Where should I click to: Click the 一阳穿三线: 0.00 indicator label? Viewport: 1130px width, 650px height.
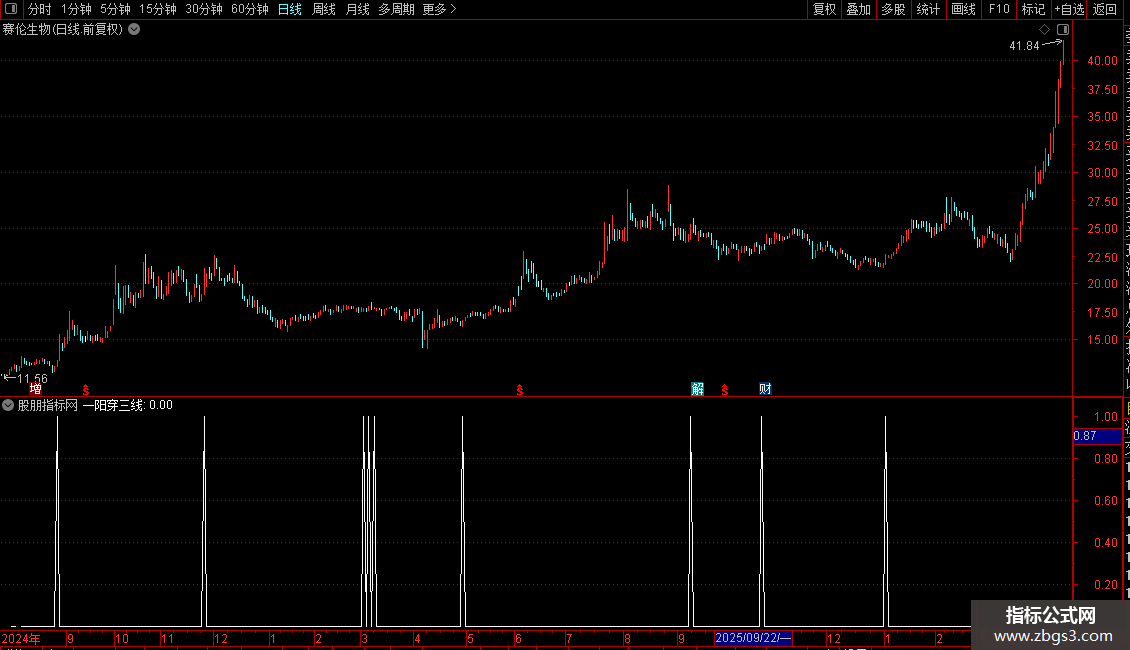point(128,405)
